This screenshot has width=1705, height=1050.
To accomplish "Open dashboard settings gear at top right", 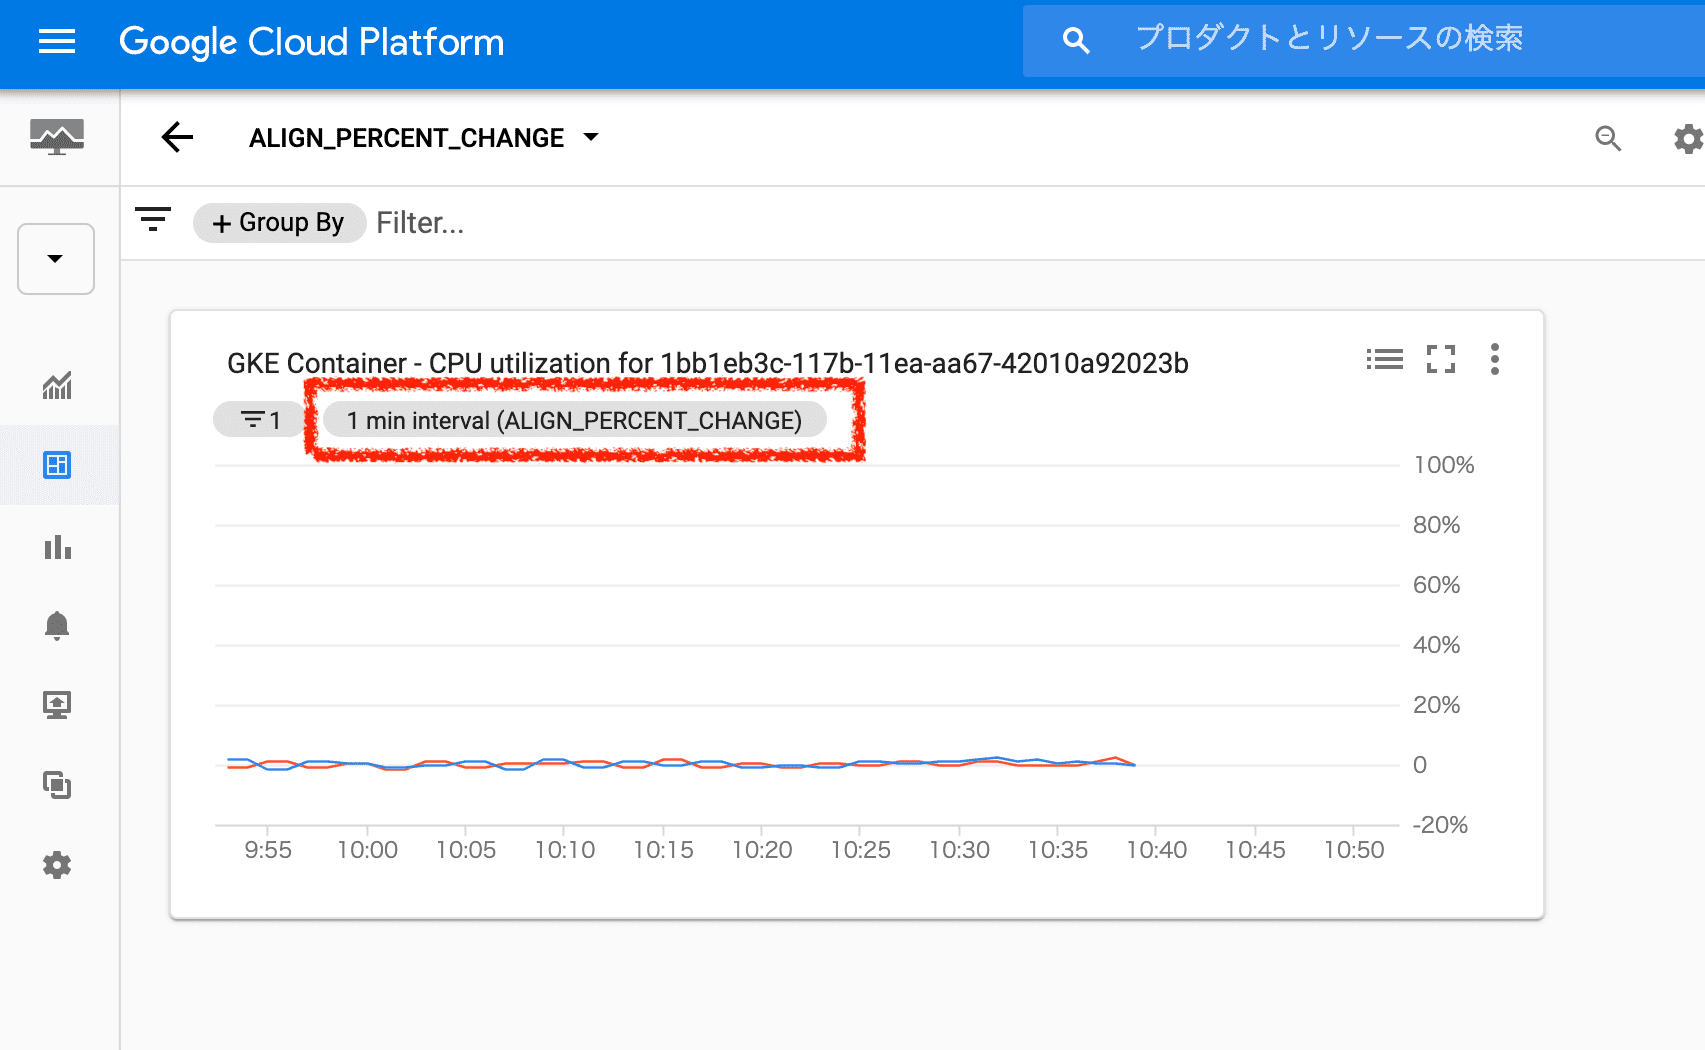I will [1688, 138].
